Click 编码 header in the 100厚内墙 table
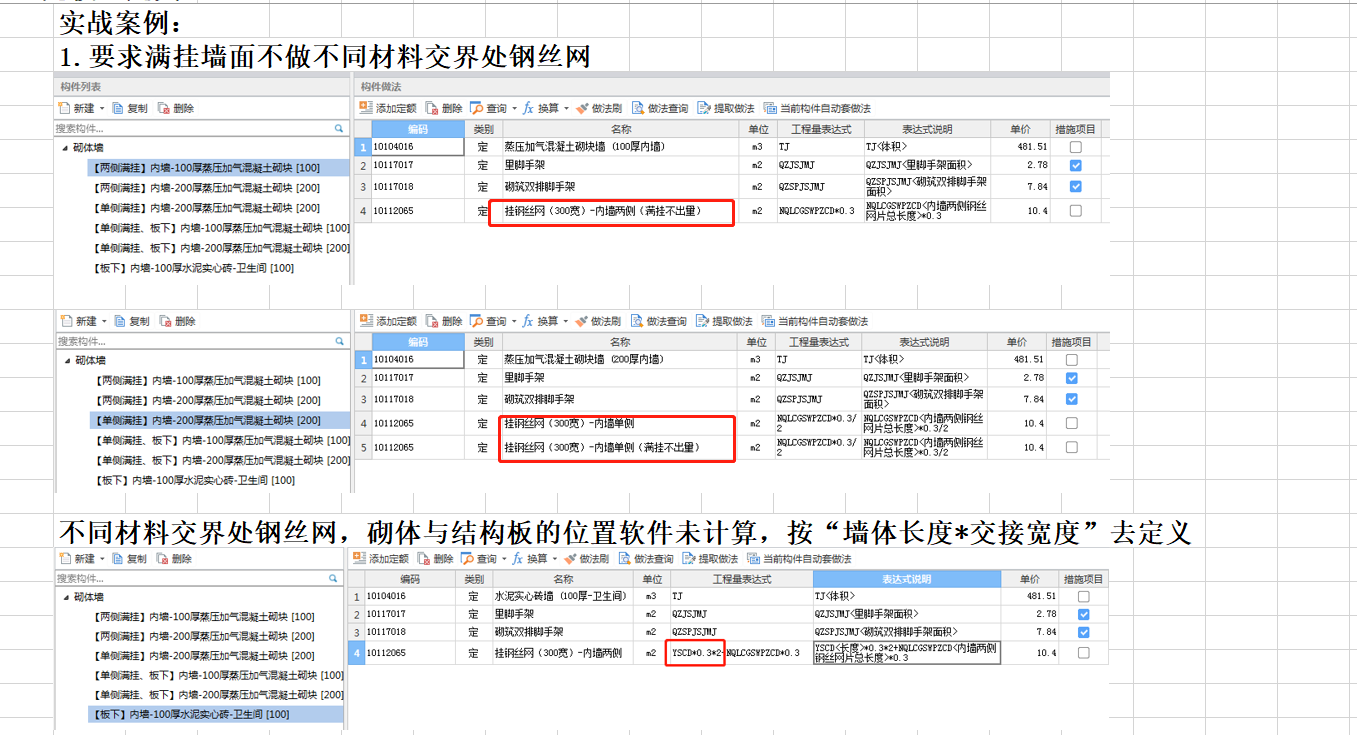Image resolution: width=1357 pixels, height=735 pixels. (x=418, y=129)
